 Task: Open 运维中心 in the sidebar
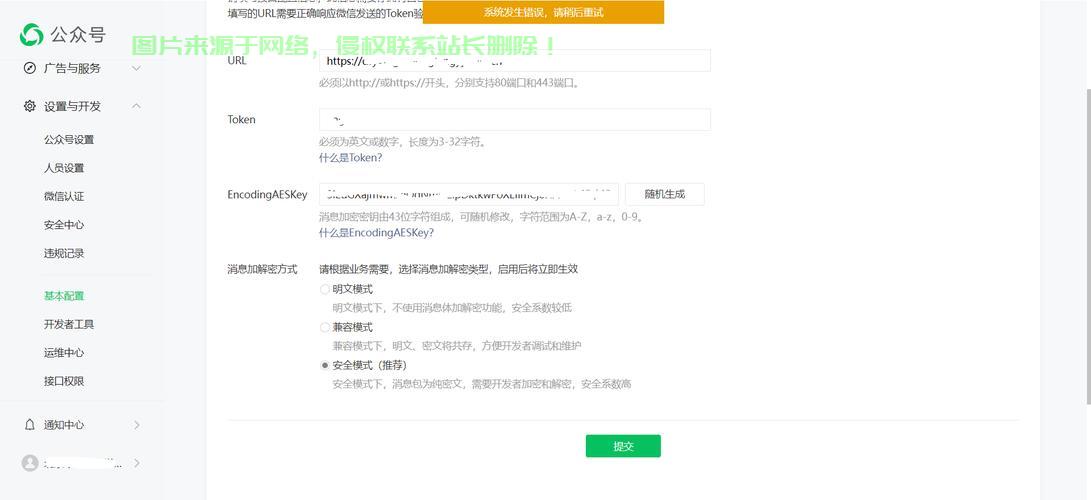(64, 353)
